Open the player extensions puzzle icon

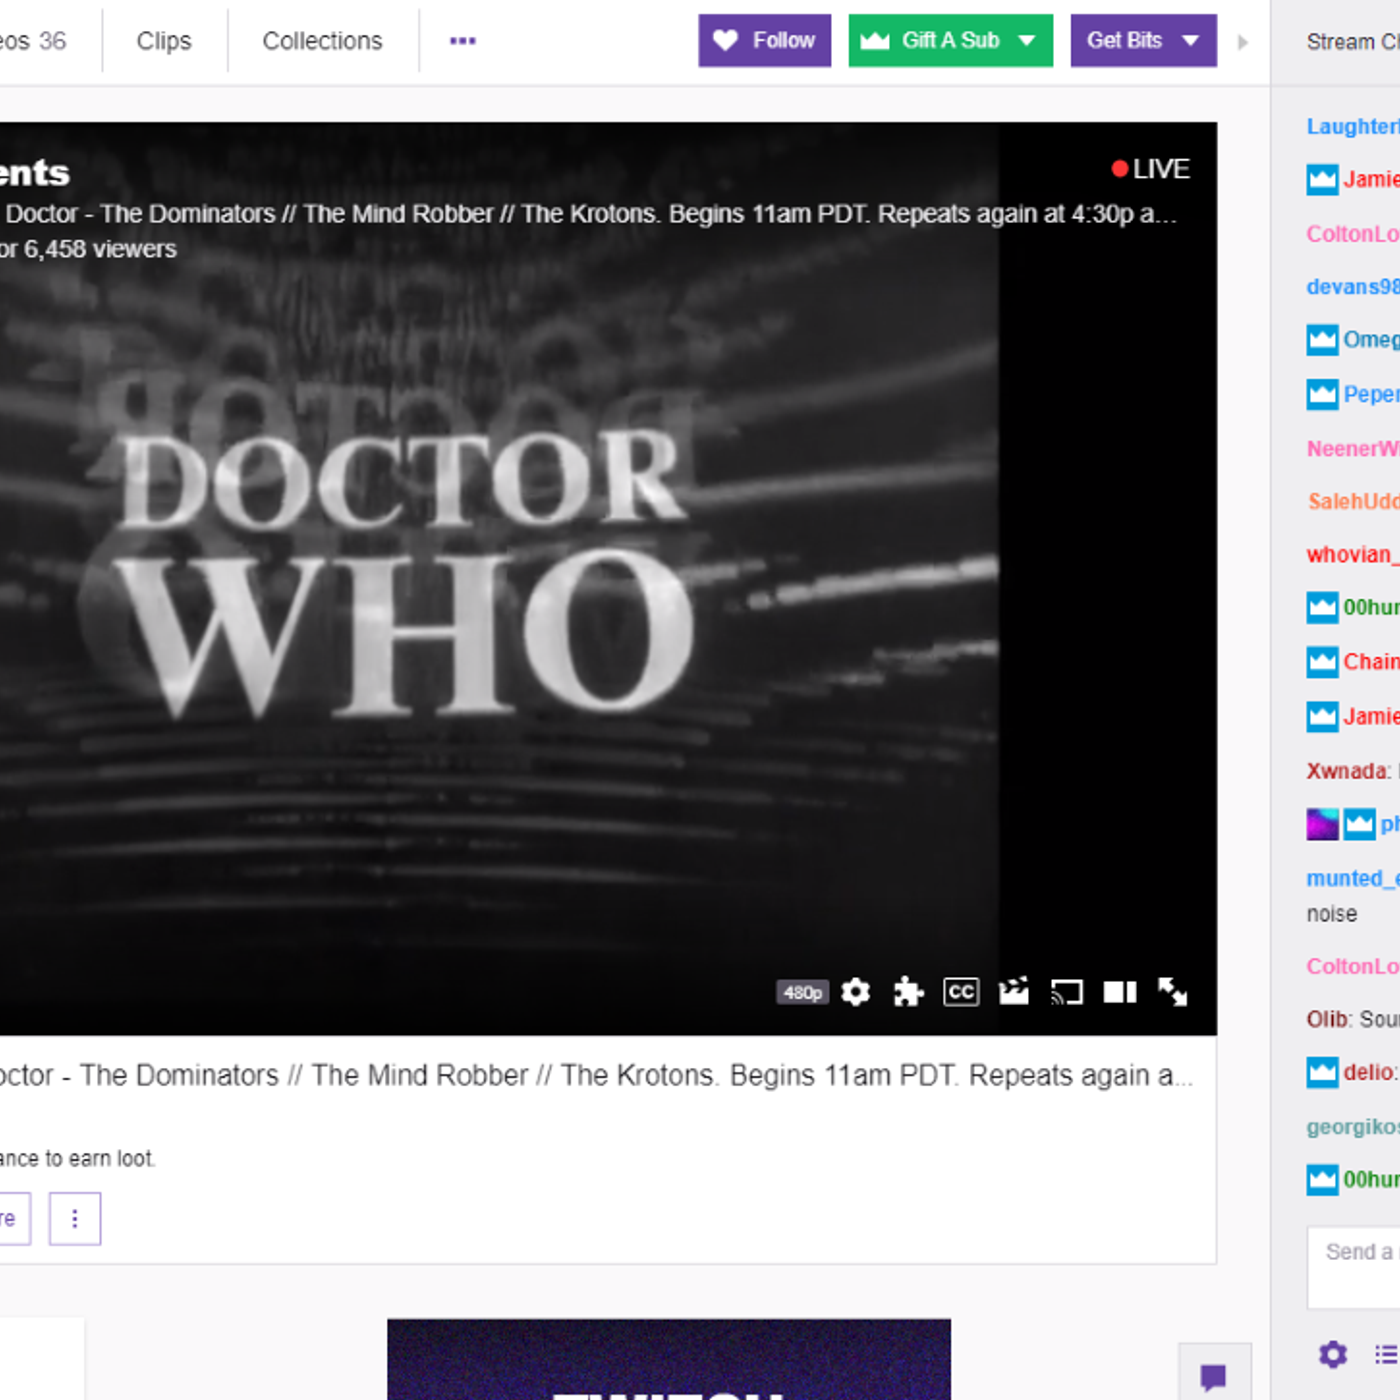(908, 992)
